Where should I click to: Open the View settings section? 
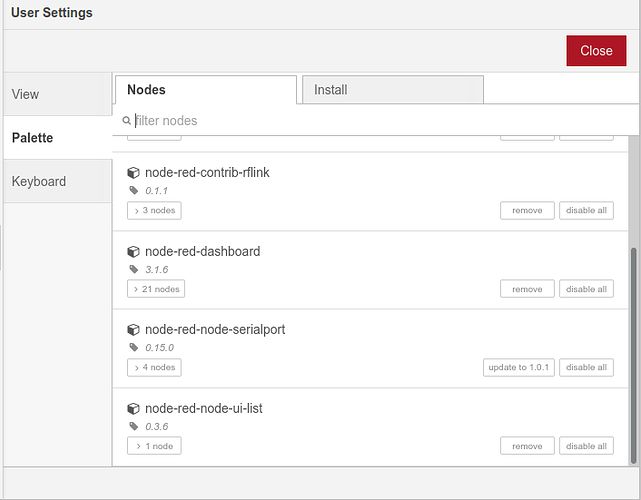click(x=58, y=94)
